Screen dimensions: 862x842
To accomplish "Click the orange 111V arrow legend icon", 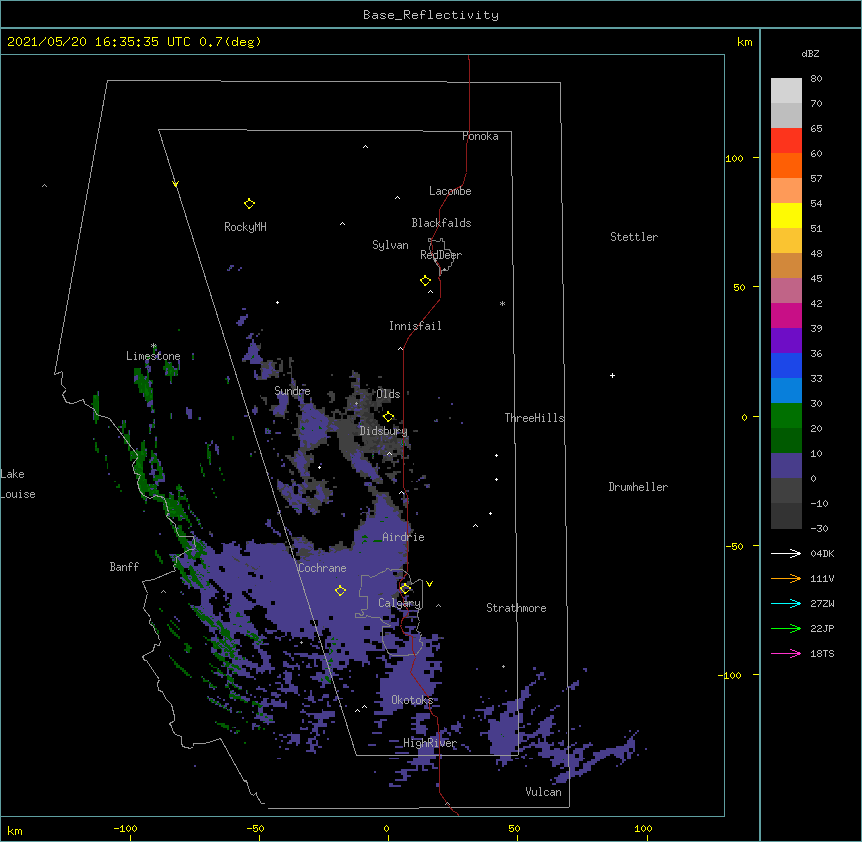I will coord(786,578).
